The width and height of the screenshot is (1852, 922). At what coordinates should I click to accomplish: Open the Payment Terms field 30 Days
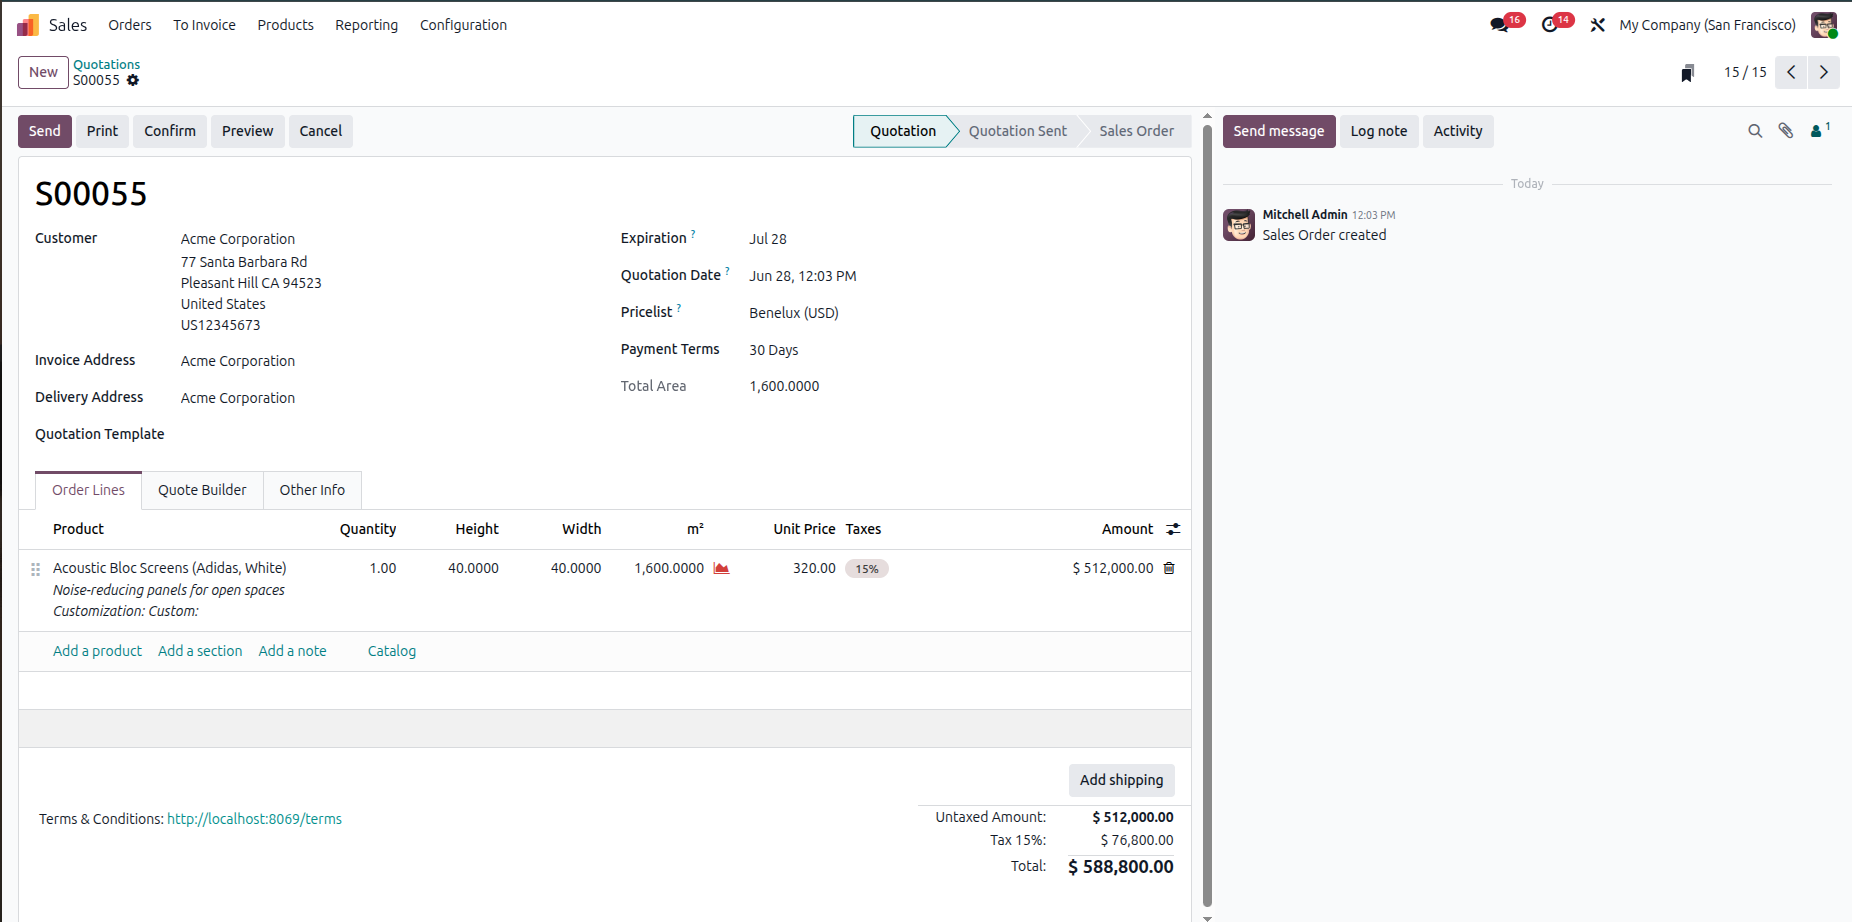click(x=774, y=350)
